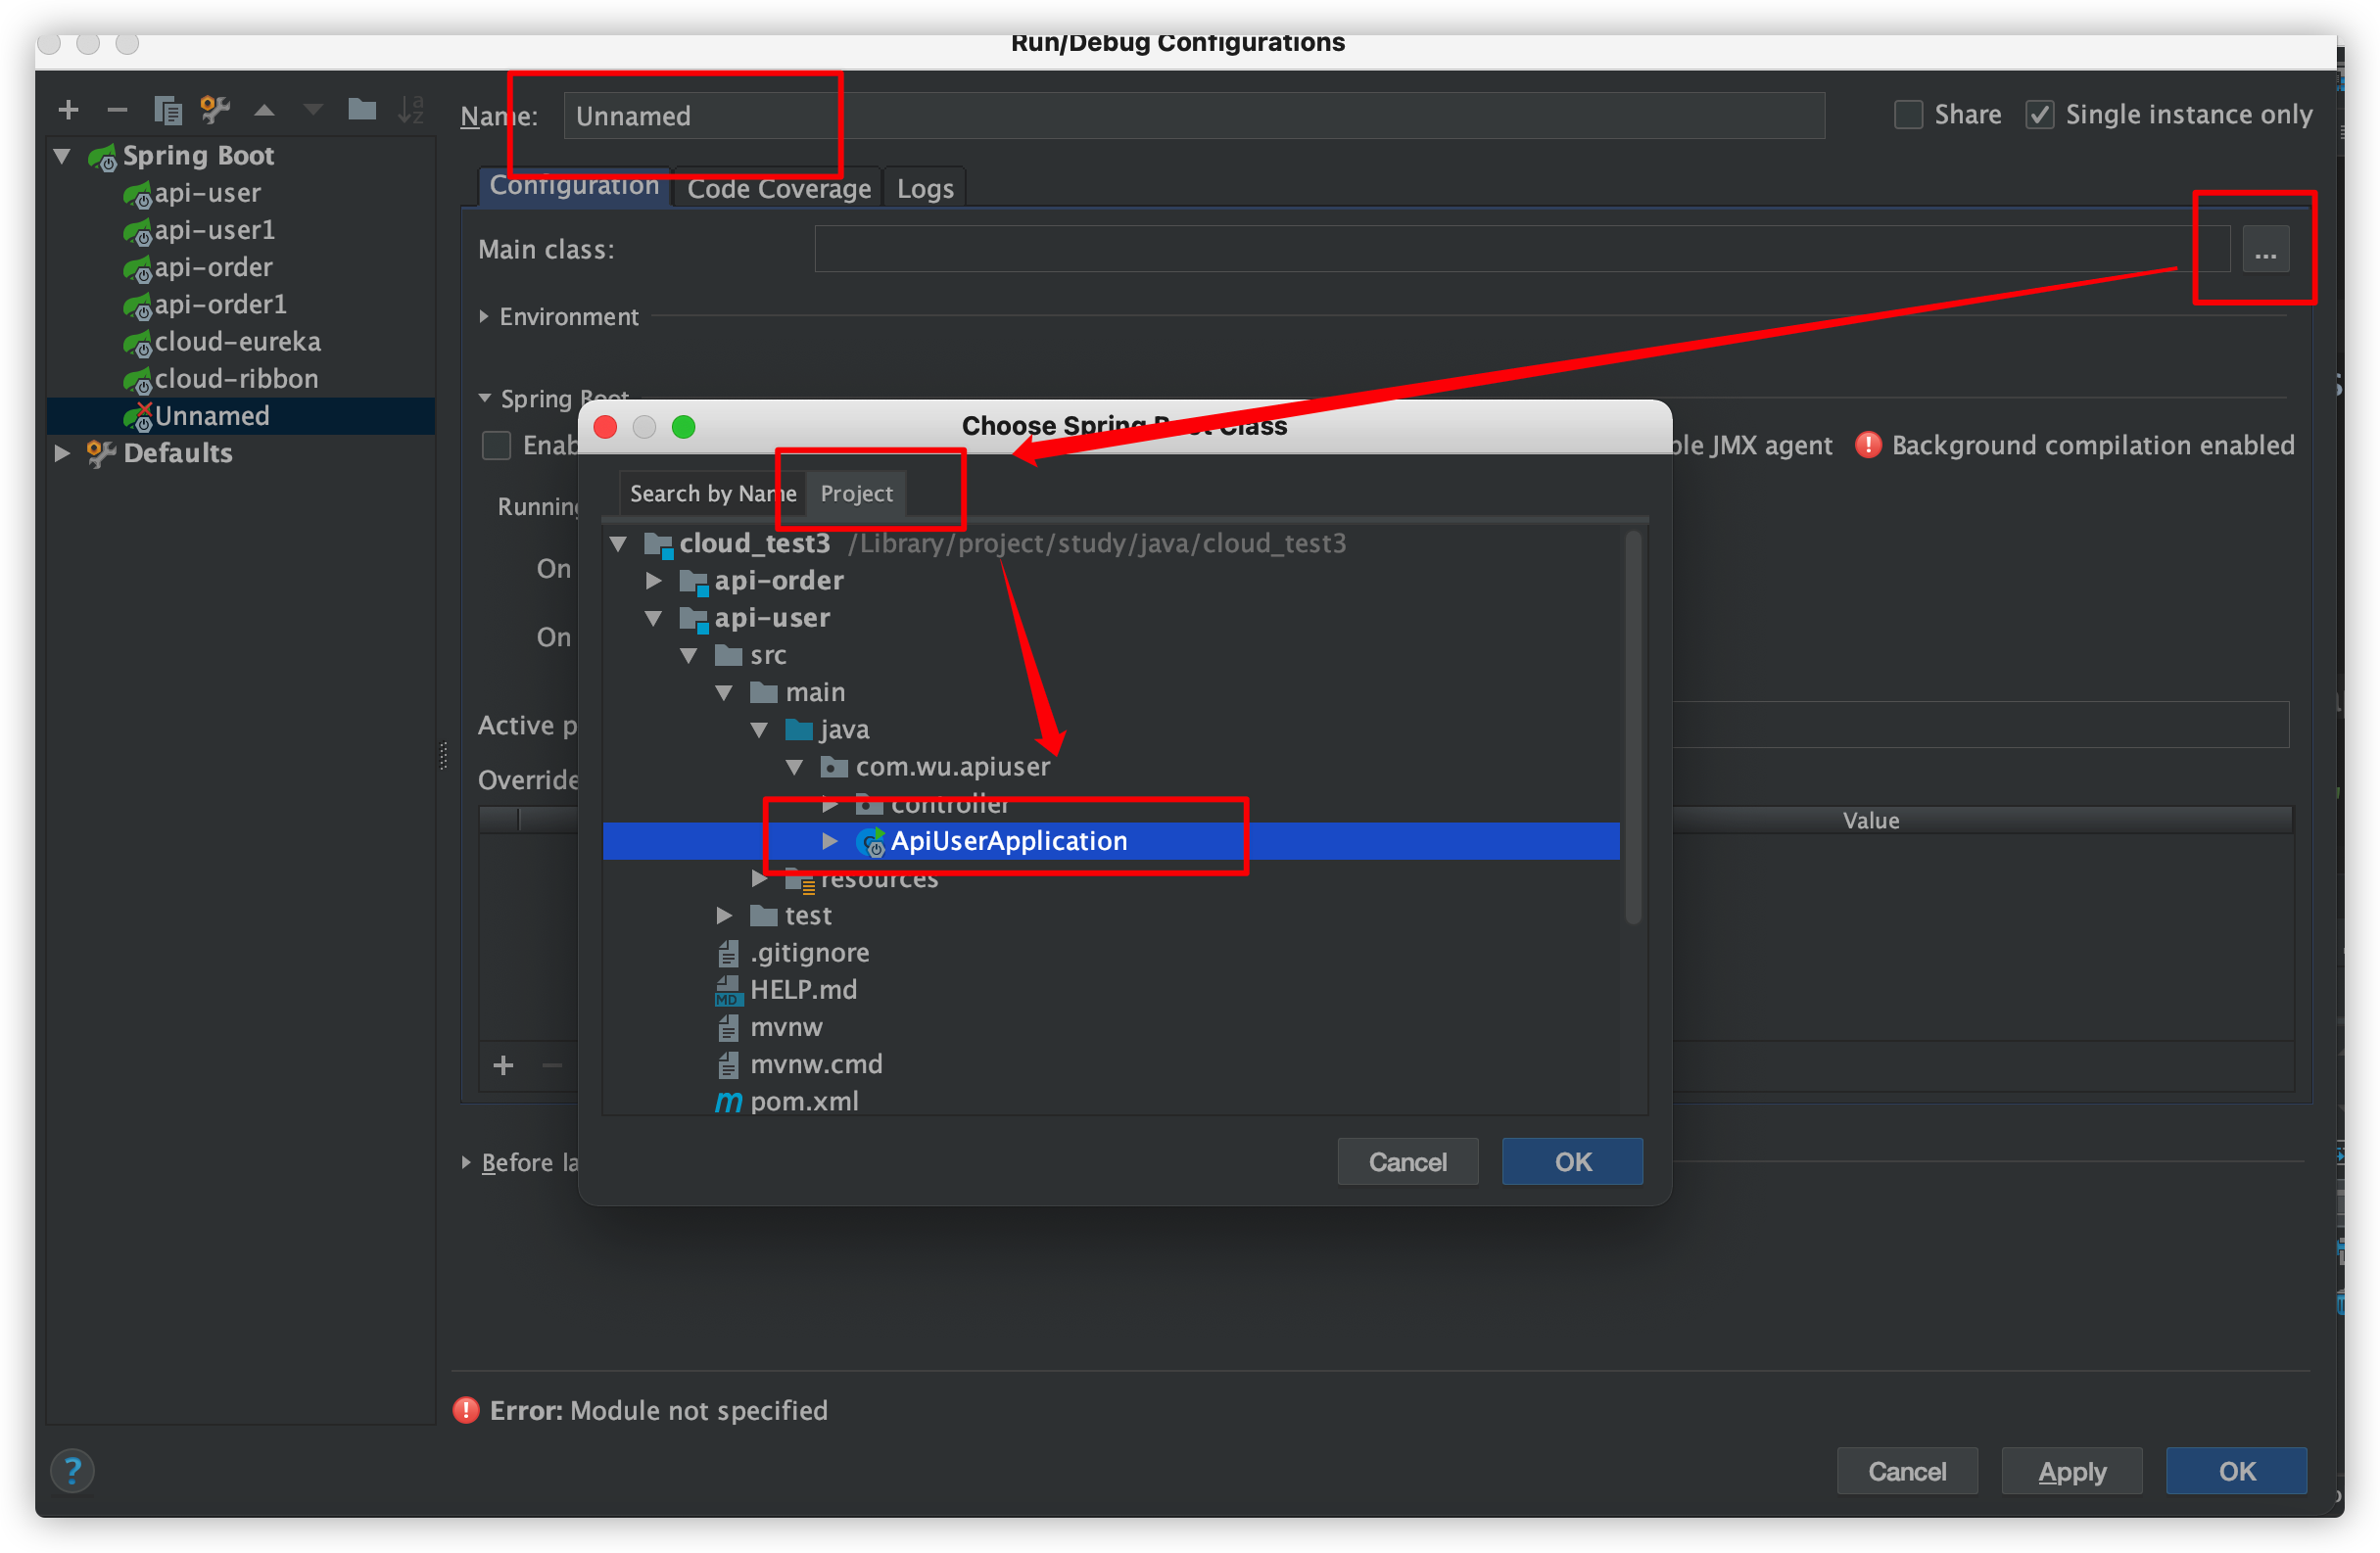Open main class browse ellipsis button
The width and height of the screenshot is (2380, 1553).
pos(2265,250)
